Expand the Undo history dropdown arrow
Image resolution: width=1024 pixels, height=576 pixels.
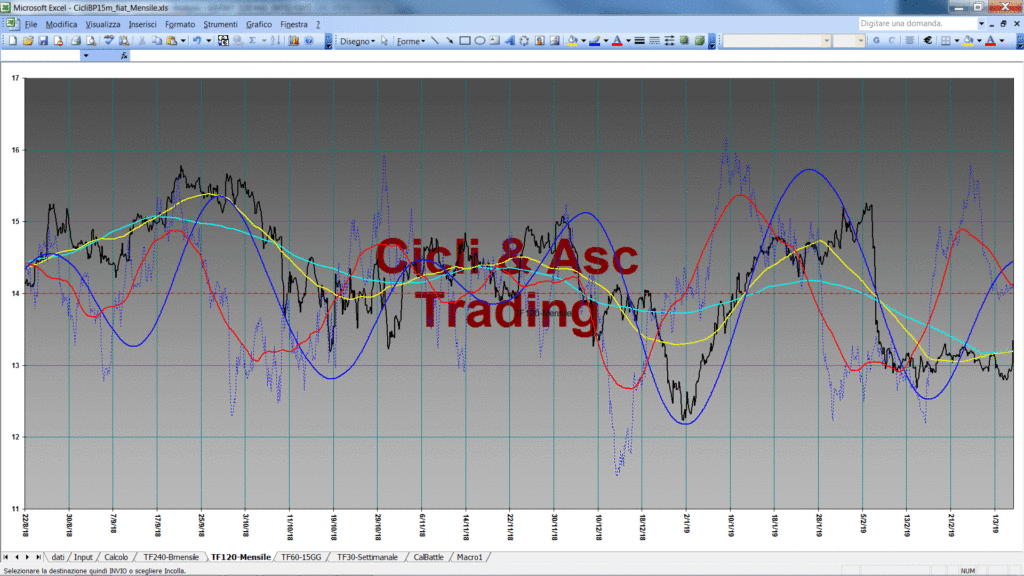point(208,40)
